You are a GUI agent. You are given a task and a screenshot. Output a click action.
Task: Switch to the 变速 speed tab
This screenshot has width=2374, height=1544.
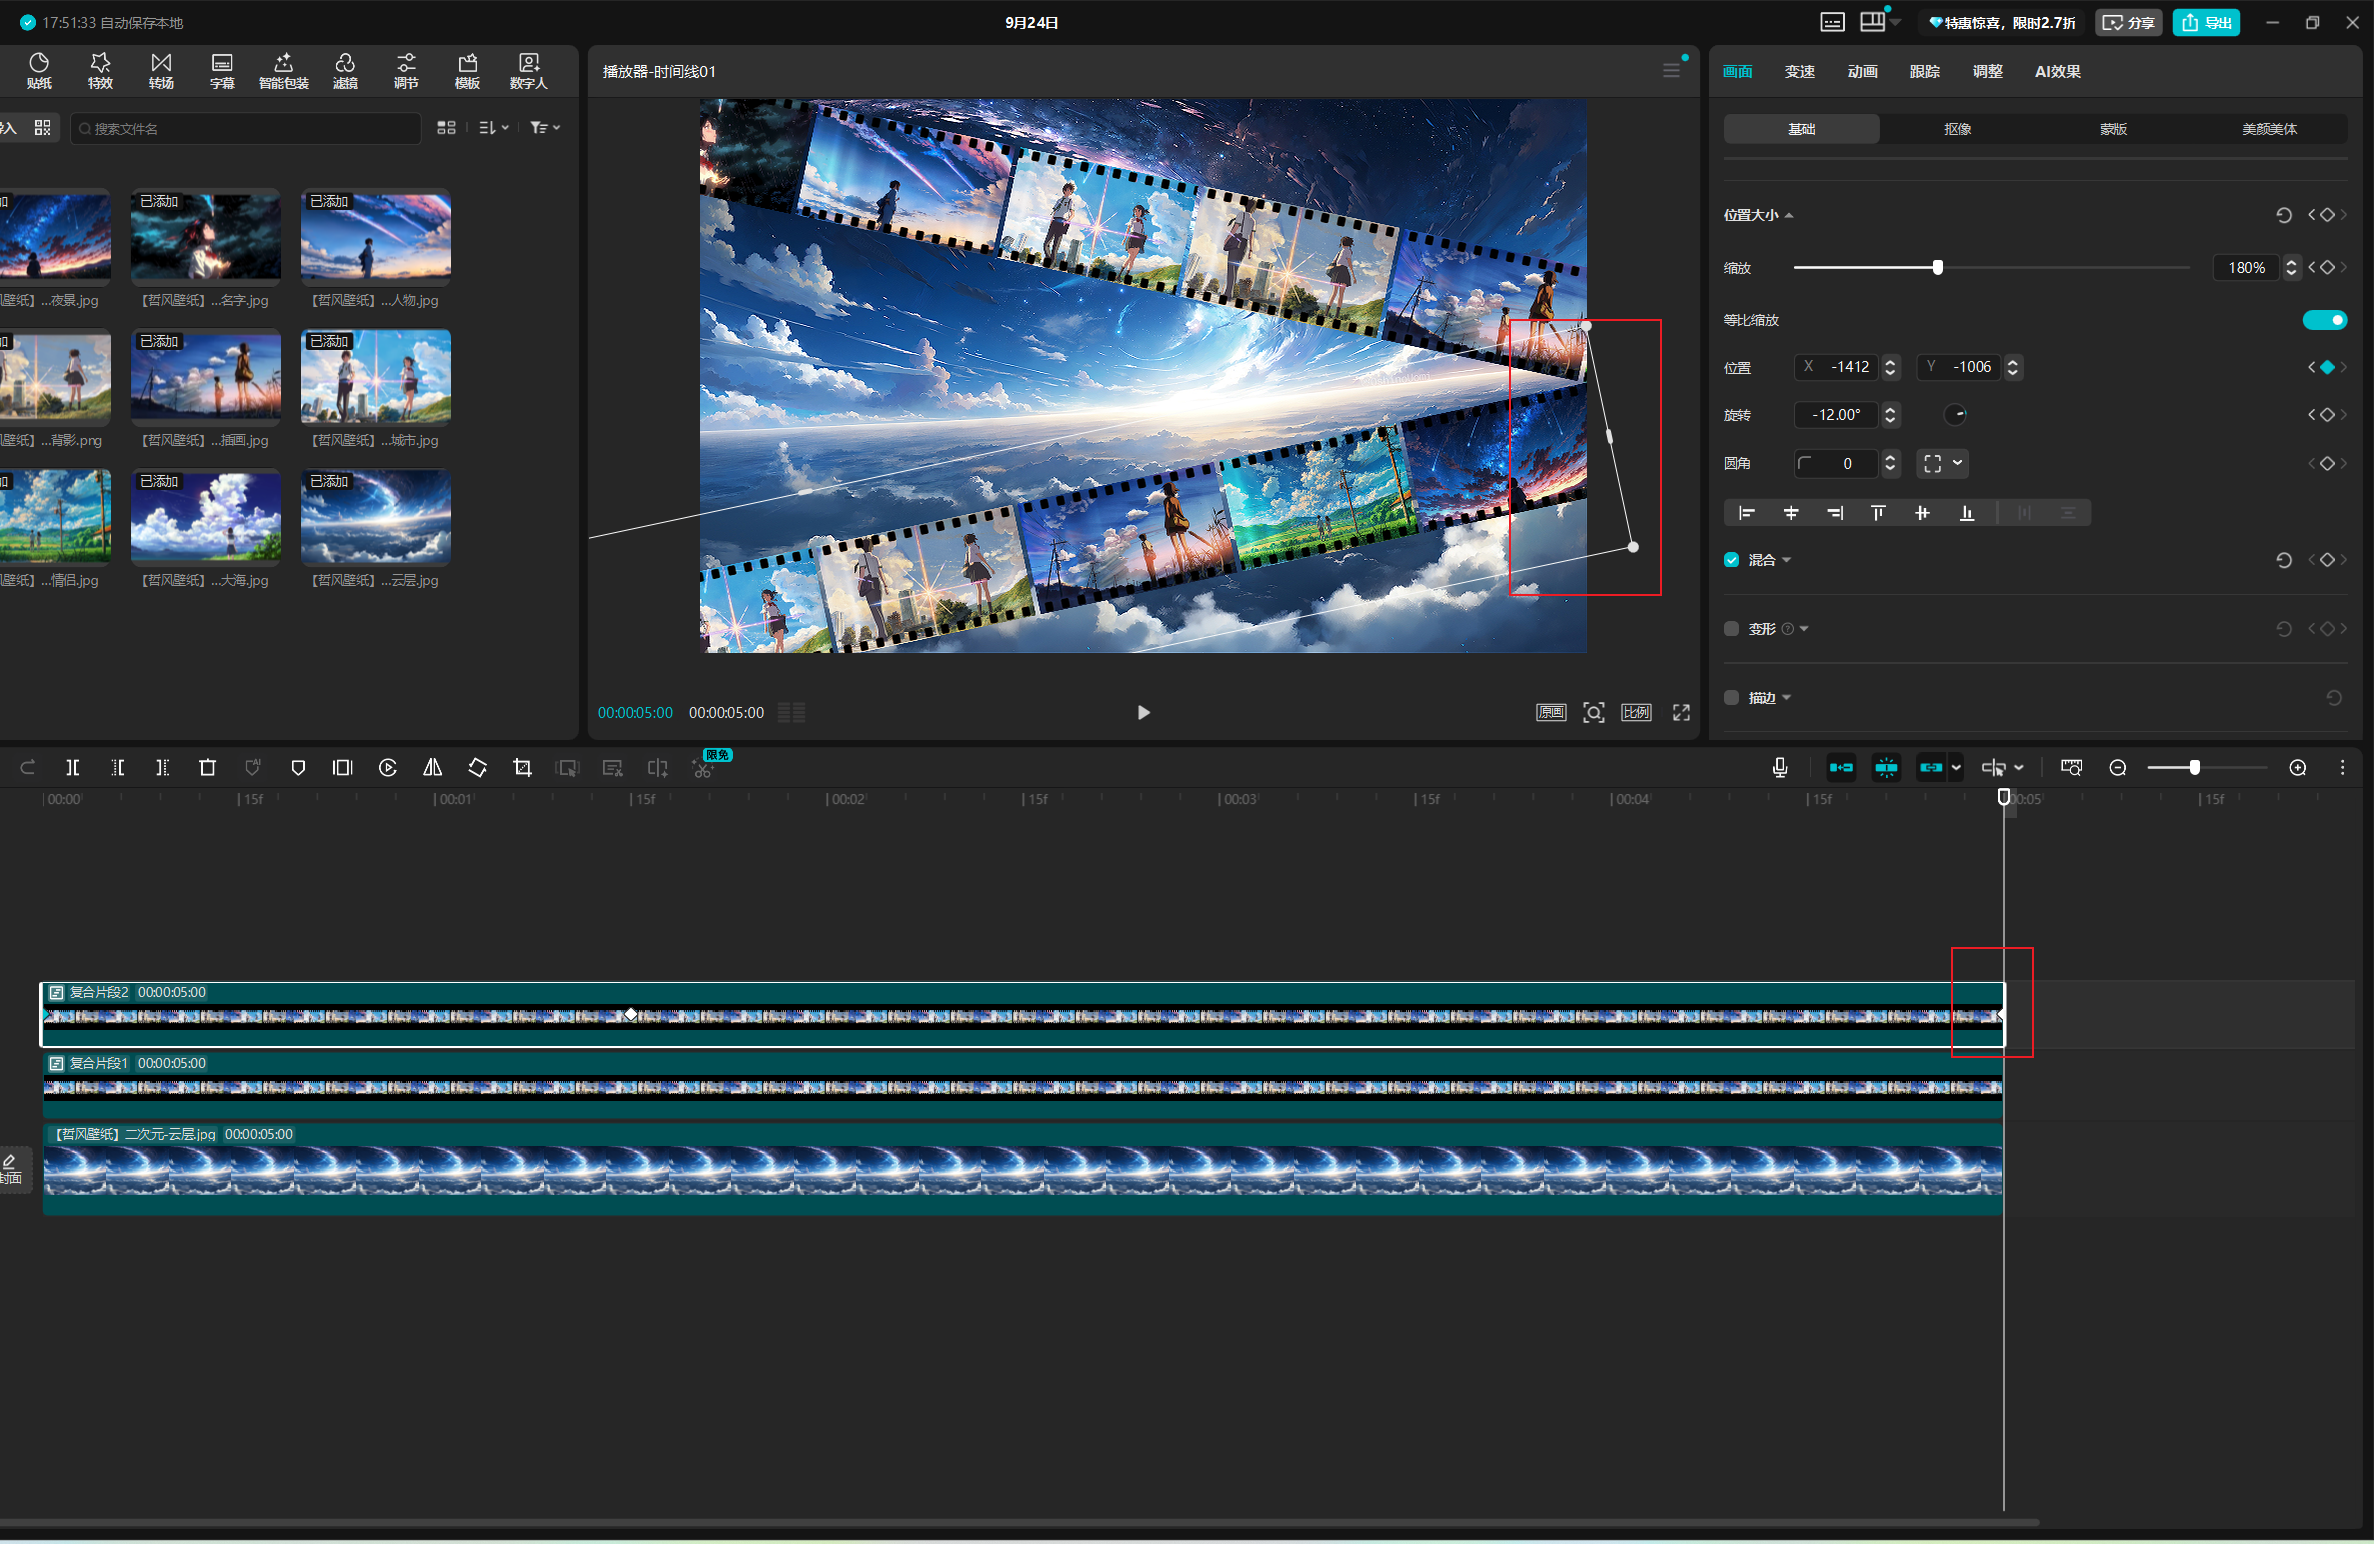(x=1799, y=71)
